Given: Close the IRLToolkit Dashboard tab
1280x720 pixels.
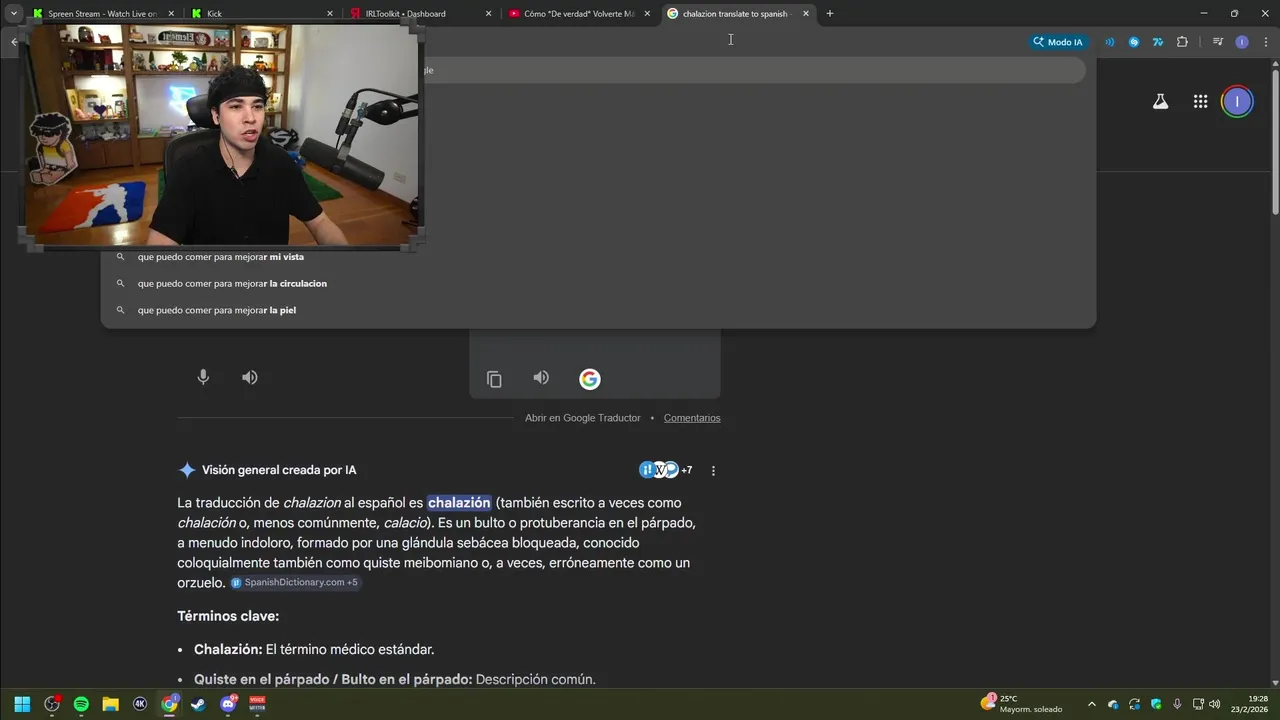Looking at the screenshot, I should [x=488, y=14].
